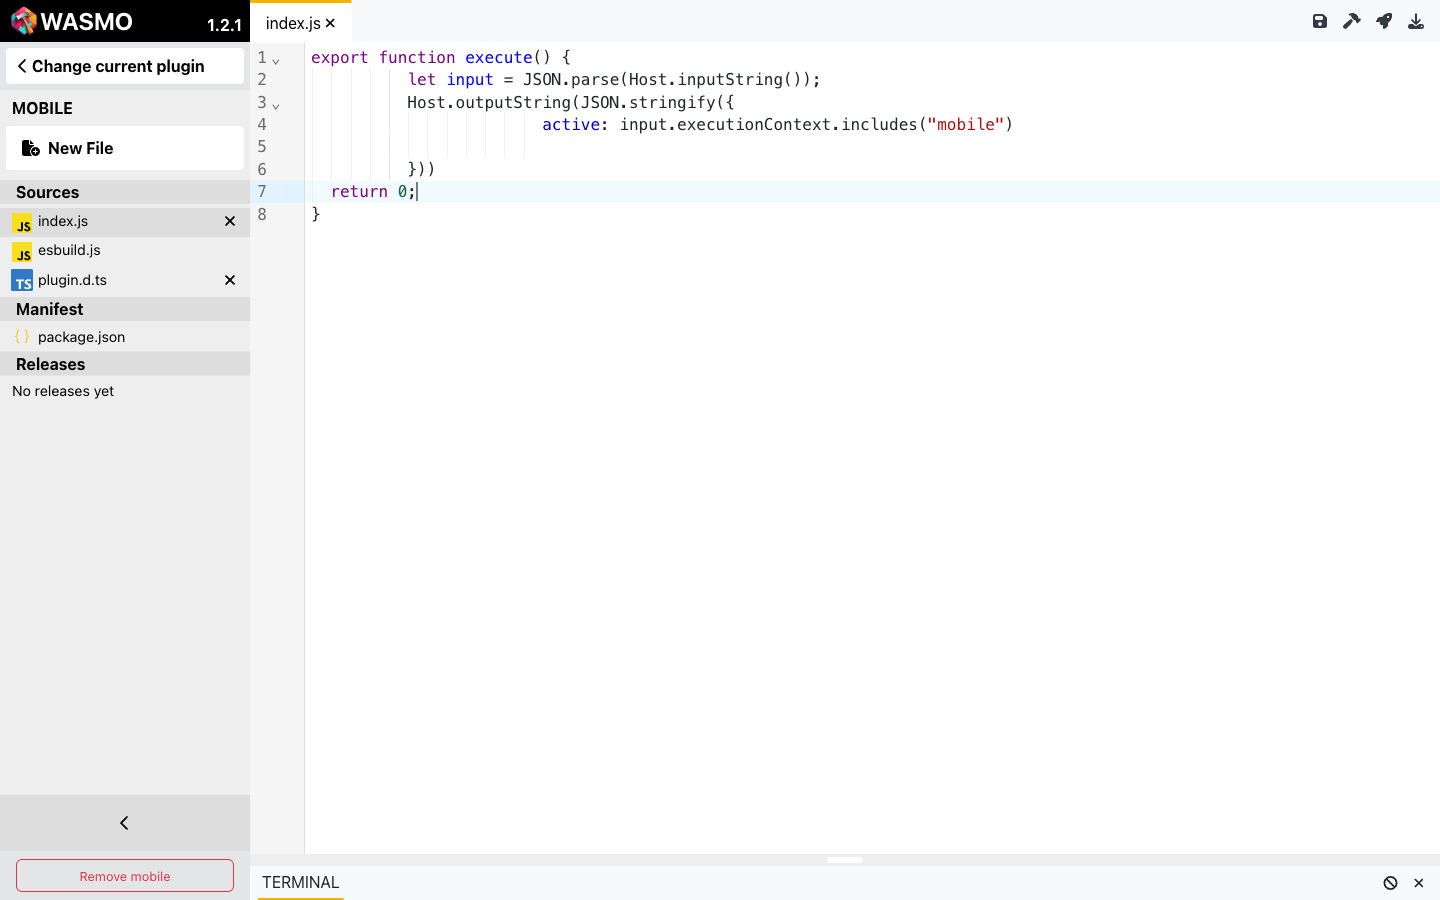Open esbuild.js in the Sources list
This screenshot has height=900, width=1440.
69,250
